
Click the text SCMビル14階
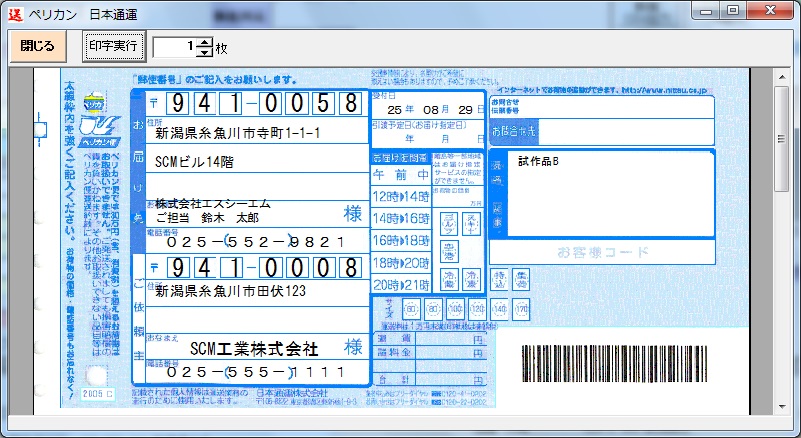coord(194,163)
